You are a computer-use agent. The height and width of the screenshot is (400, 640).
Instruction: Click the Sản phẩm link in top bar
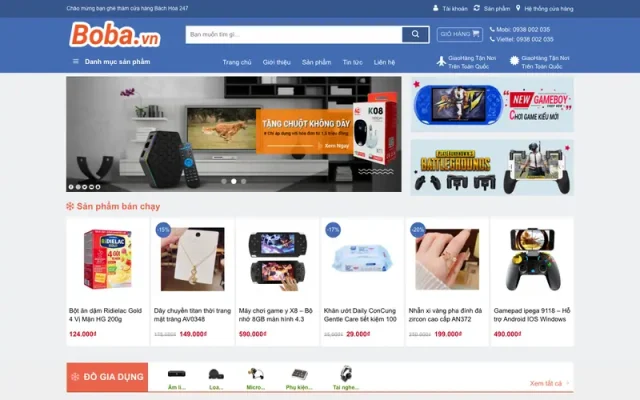497,9
